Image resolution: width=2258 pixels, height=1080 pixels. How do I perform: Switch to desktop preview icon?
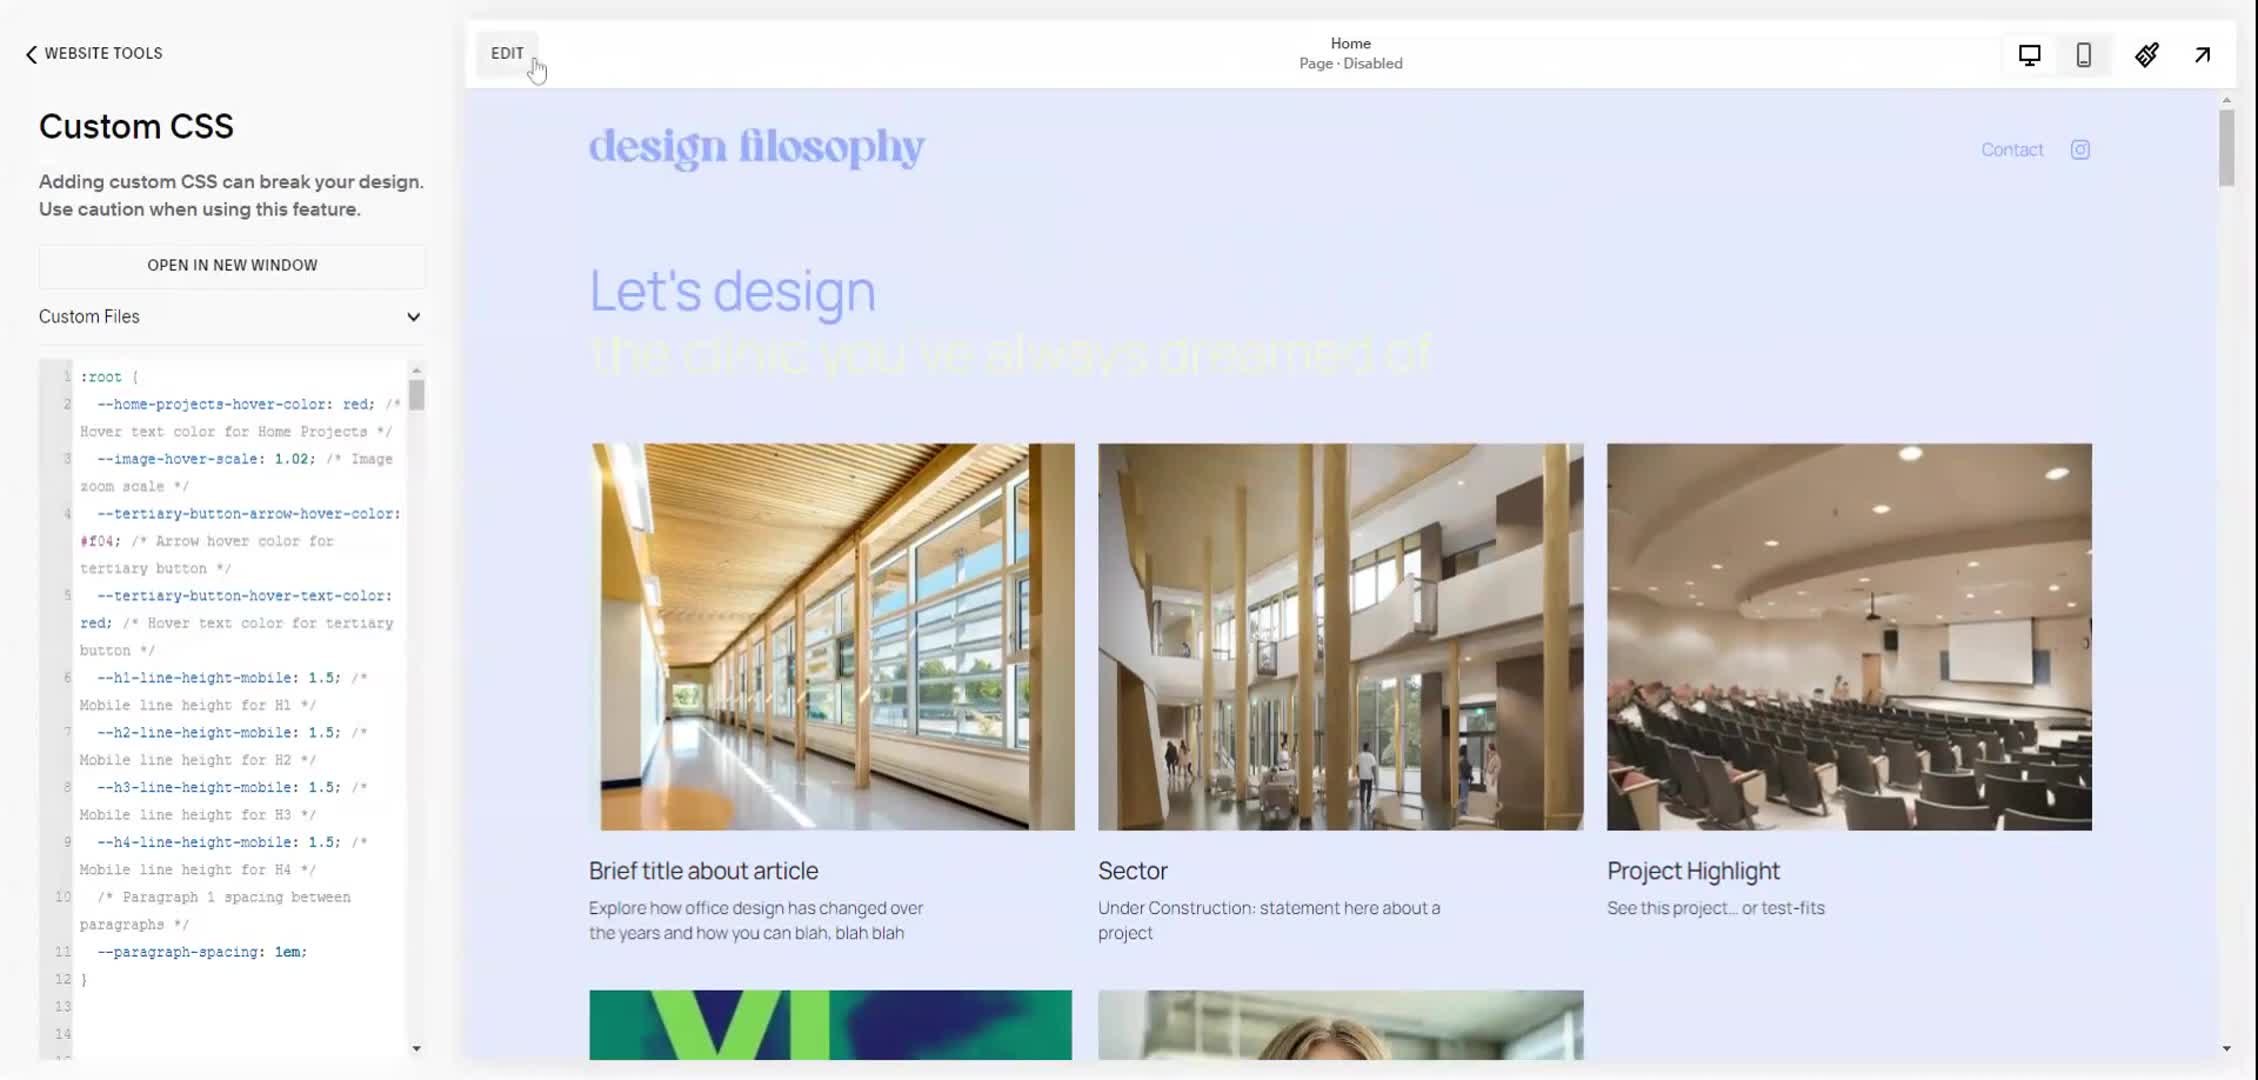[x=2029, y=55]
